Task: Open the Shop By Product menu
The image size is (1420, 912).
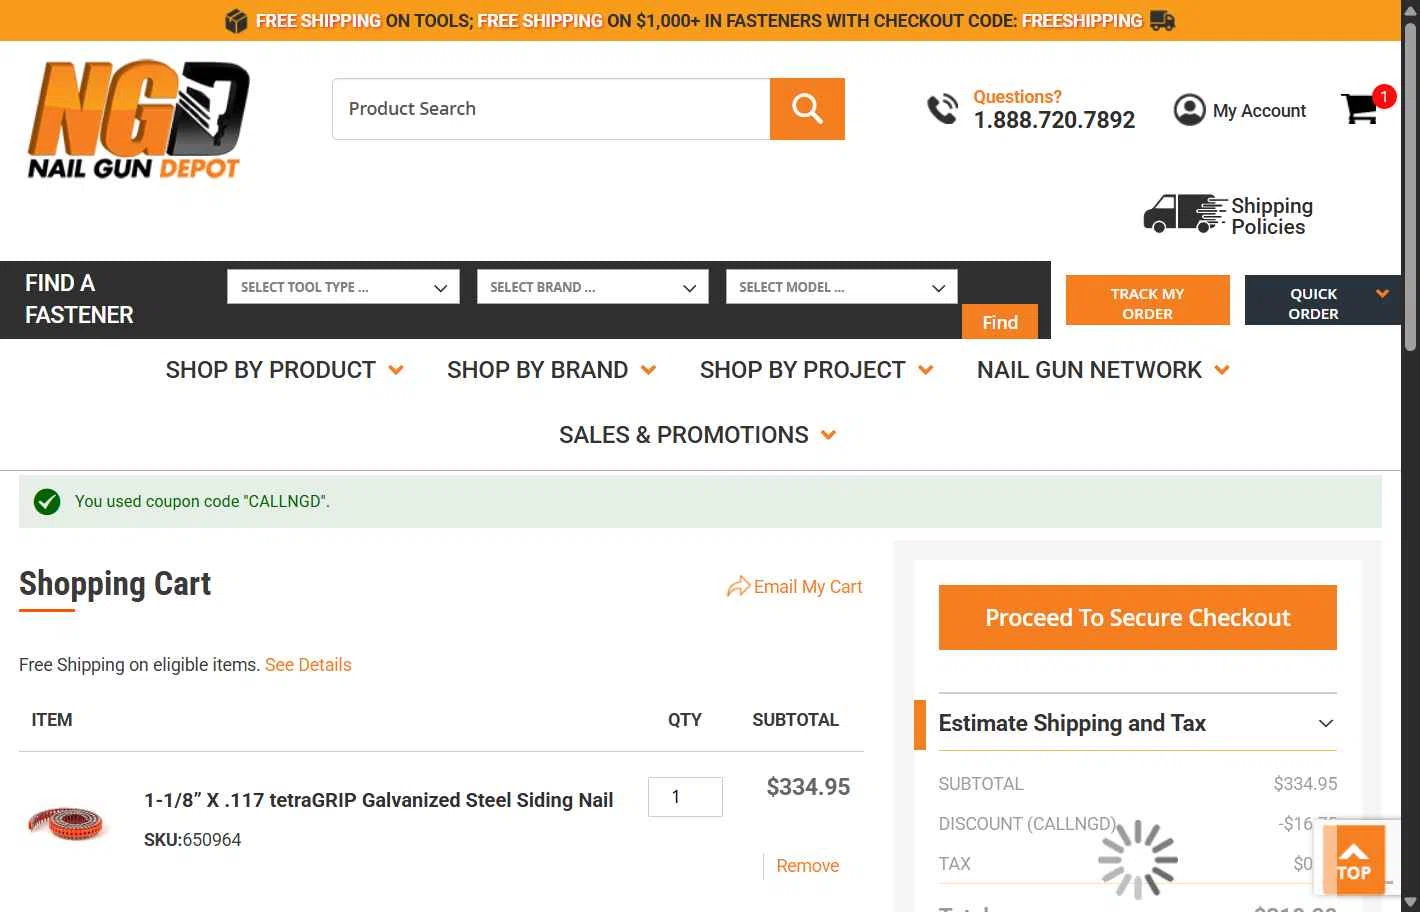Action: tap(285, 370)
